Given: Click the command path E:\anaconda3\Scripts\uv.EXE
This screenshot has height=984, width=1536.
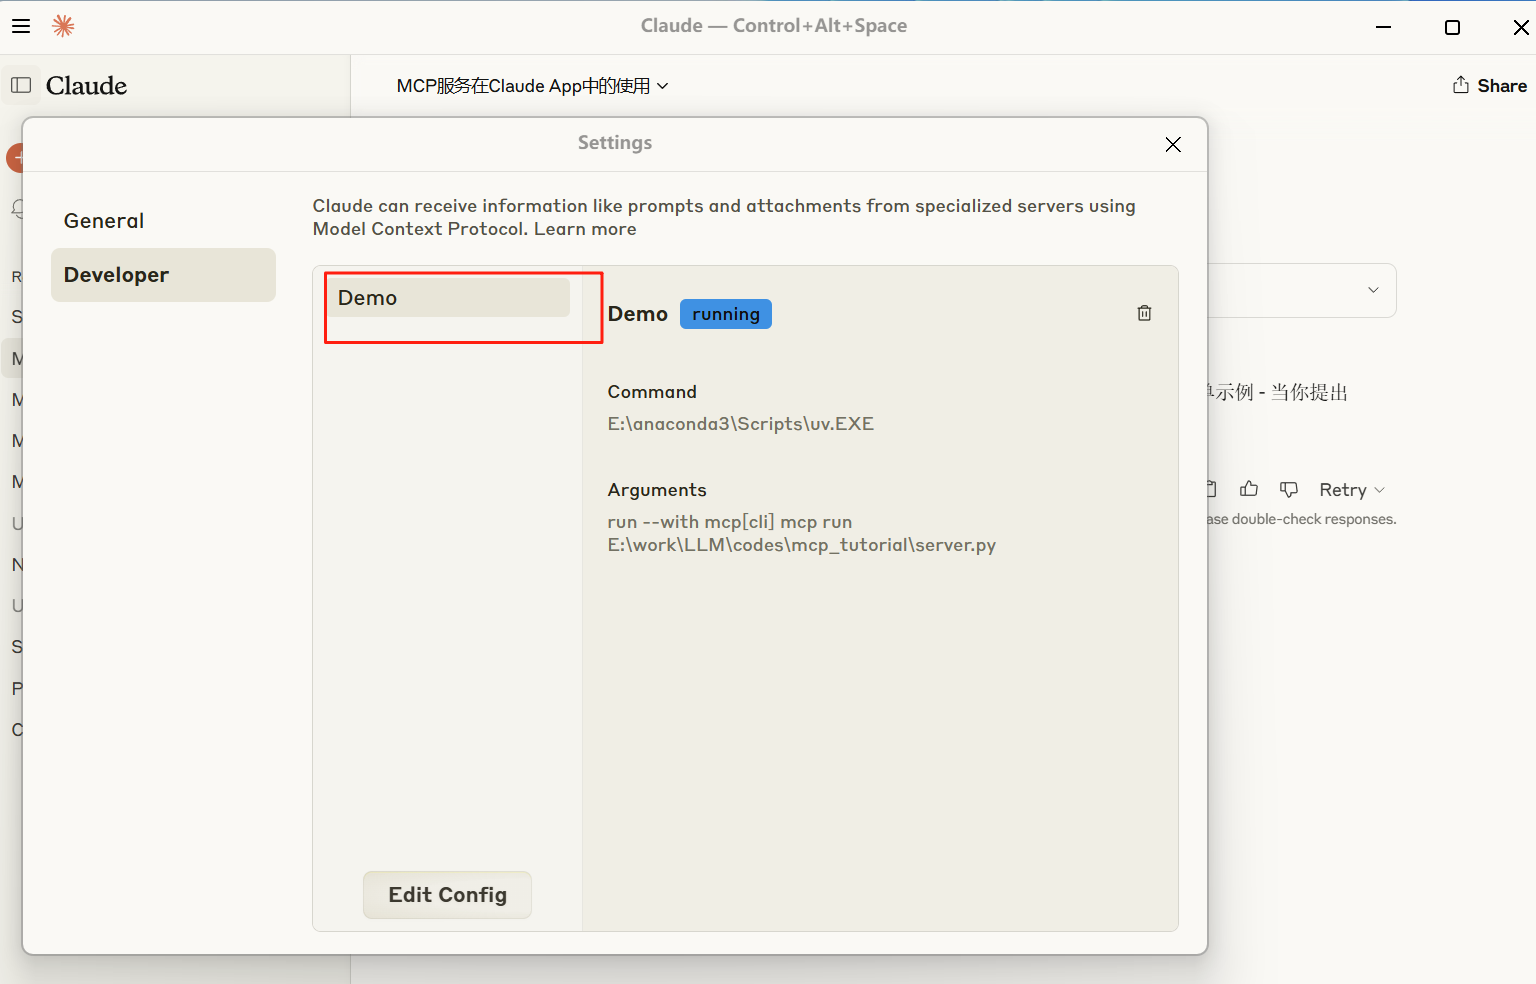Looking at the screenshot, I should click(x=741, y=424).
